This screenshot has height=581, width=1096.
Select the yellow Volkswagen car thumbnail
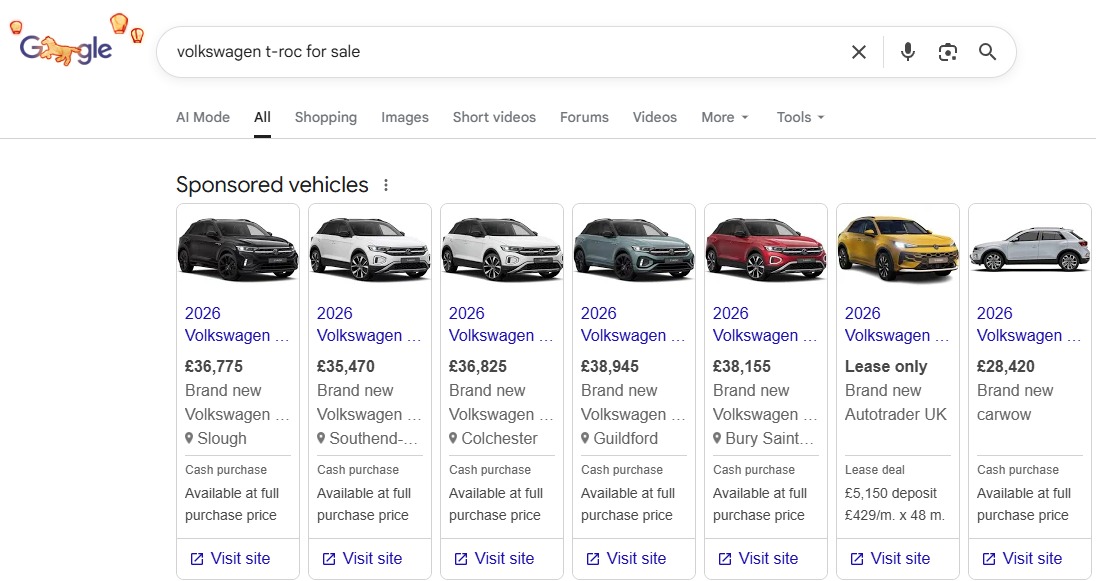897,248
